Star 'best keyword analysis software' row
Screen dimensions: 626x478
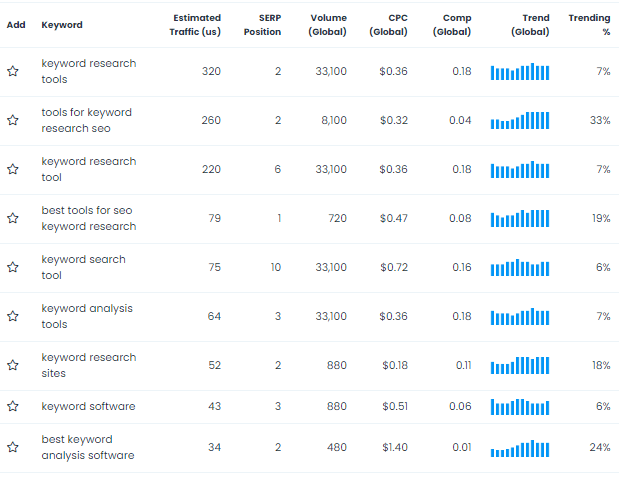[x=13, y=447]
